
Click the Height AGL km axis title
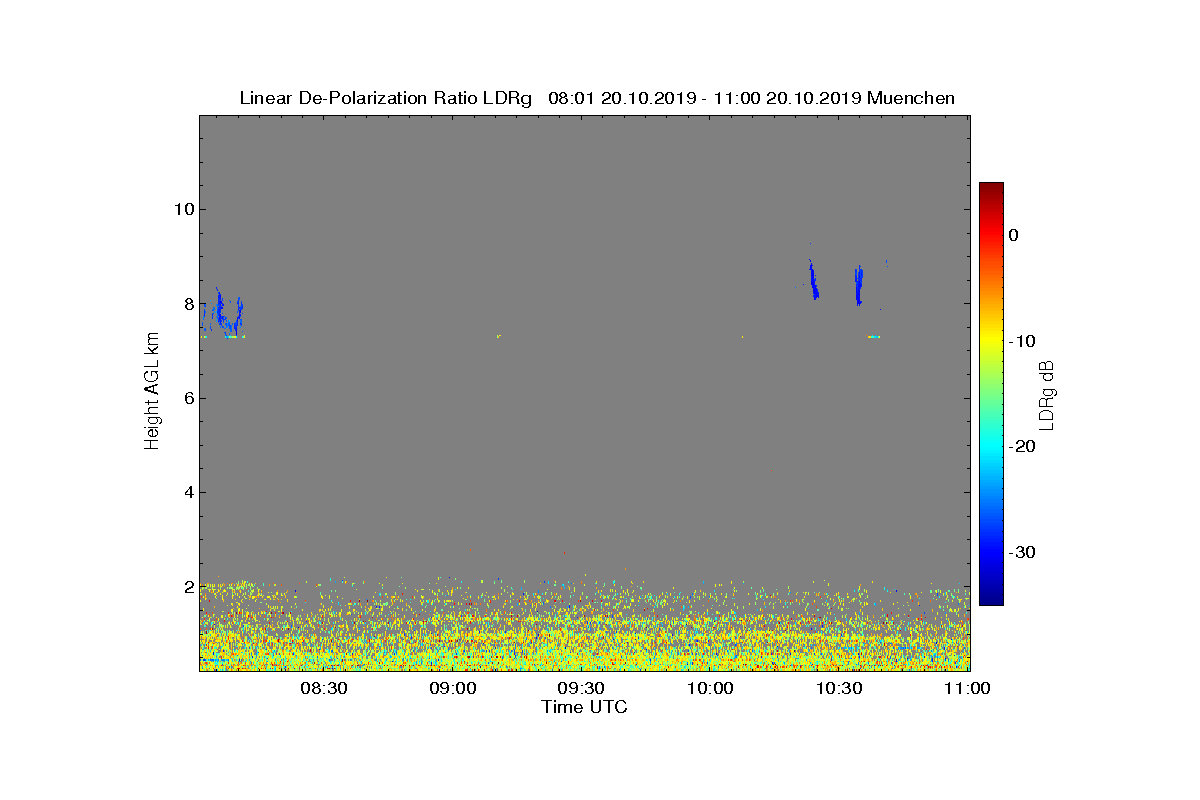coord(152,391)
